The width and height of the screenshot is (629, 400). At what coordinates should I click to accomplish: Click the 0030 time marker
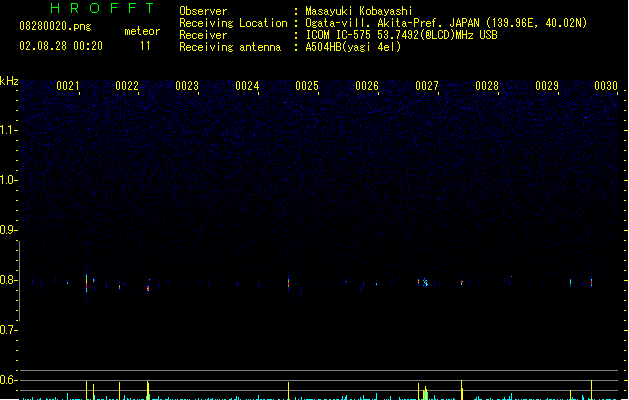pyautogui.click(x=606, y=86)
